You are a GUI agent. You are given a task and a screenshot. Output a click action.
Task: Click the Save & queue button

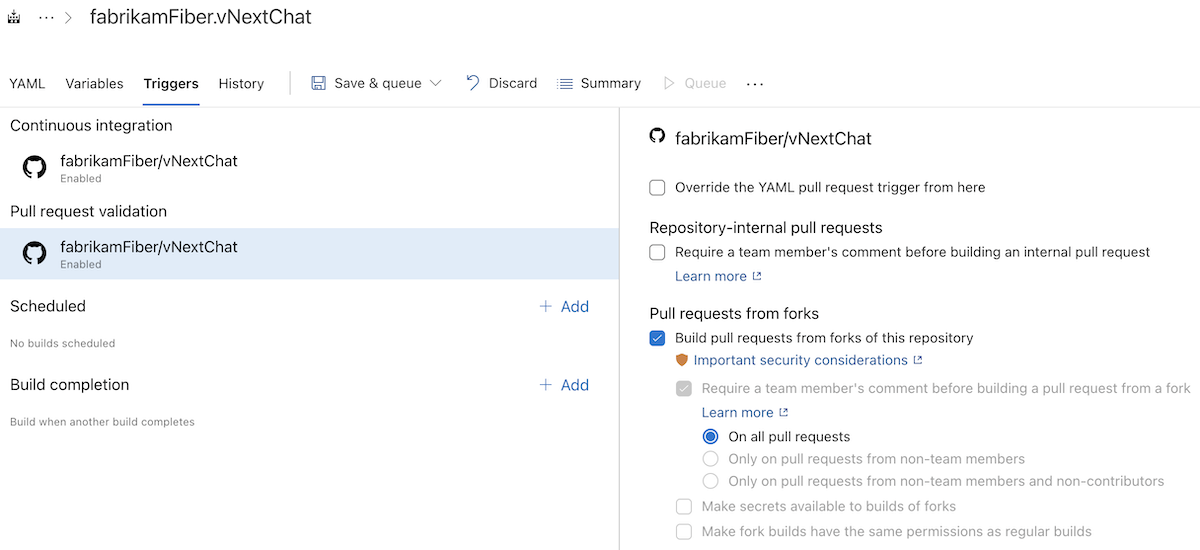pos(376,83)
